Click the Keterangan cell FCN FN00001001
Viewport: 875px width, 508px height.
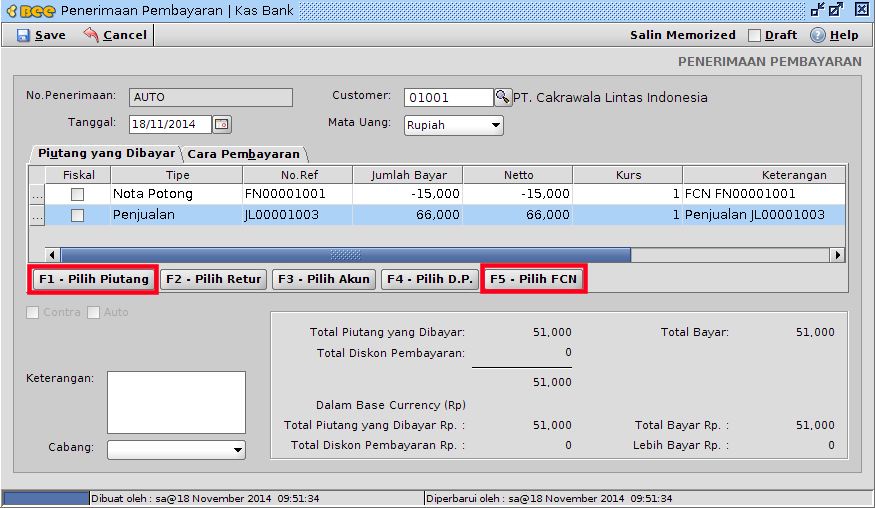pyautogui.click(x=765, y=194)
